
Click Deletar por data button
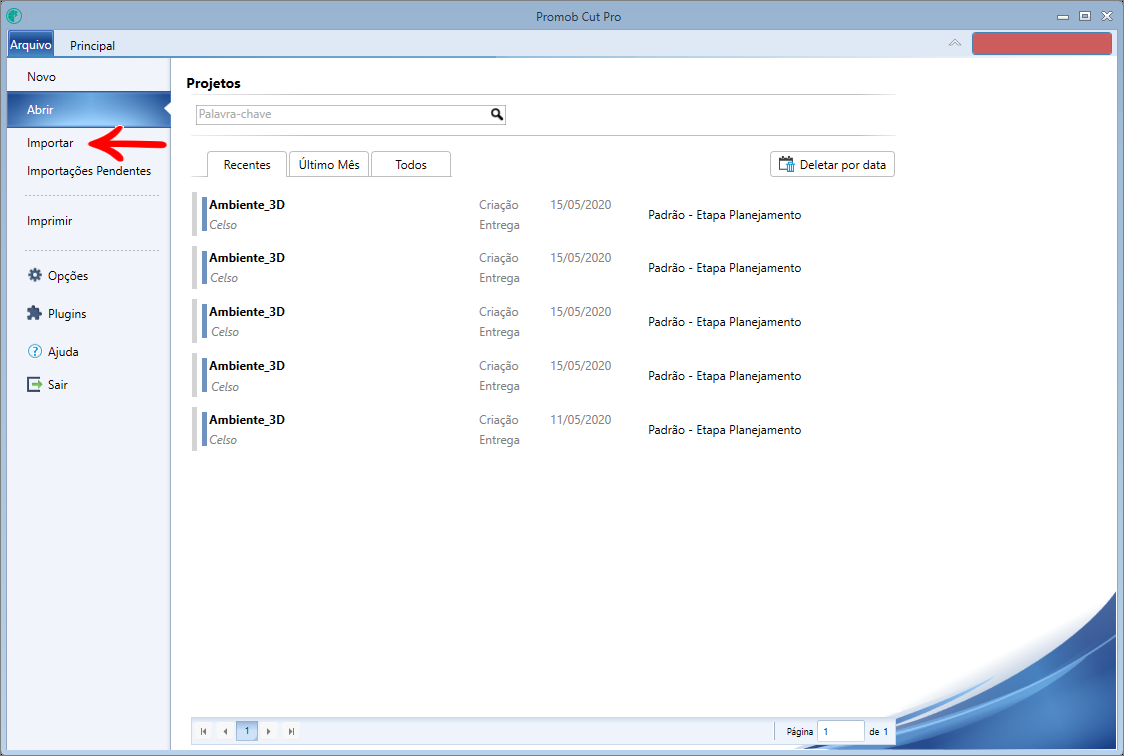pyautogui.click(x=832, y=165)
